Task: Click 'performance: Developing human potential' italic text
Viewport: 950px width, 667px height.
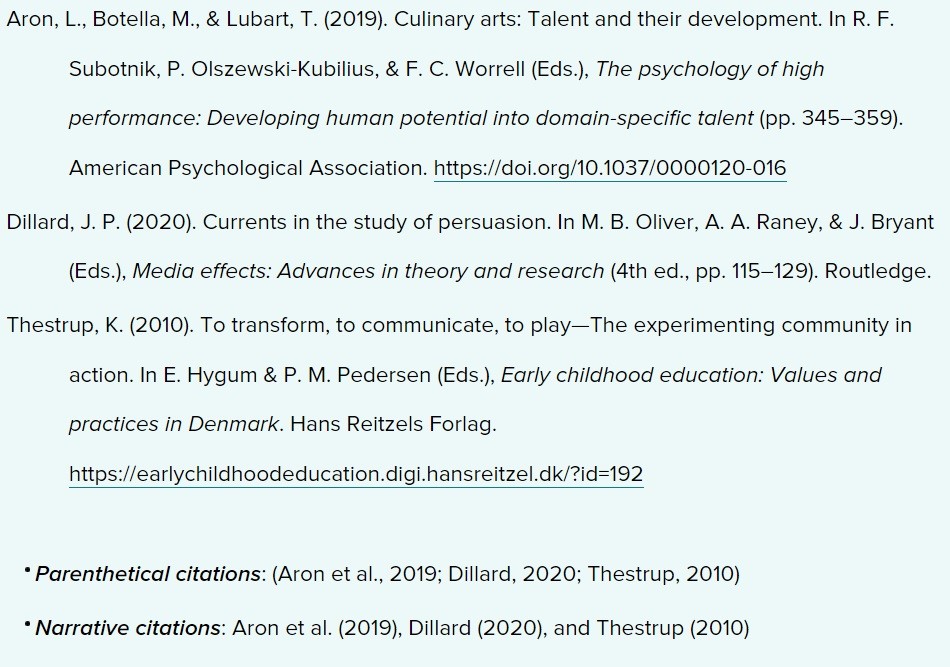Action: (x=277, y=118)
